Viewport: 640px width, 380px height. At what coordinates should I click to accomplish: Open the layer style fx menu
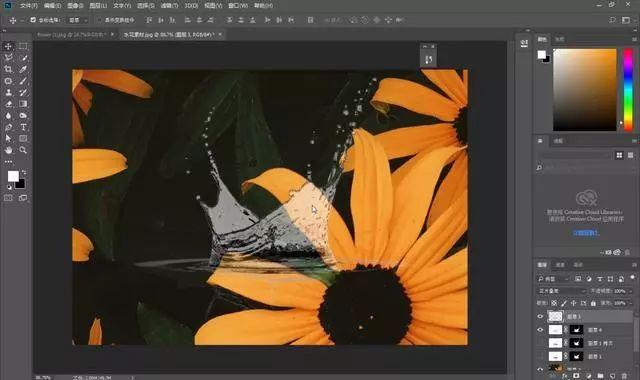click(564, 376)
